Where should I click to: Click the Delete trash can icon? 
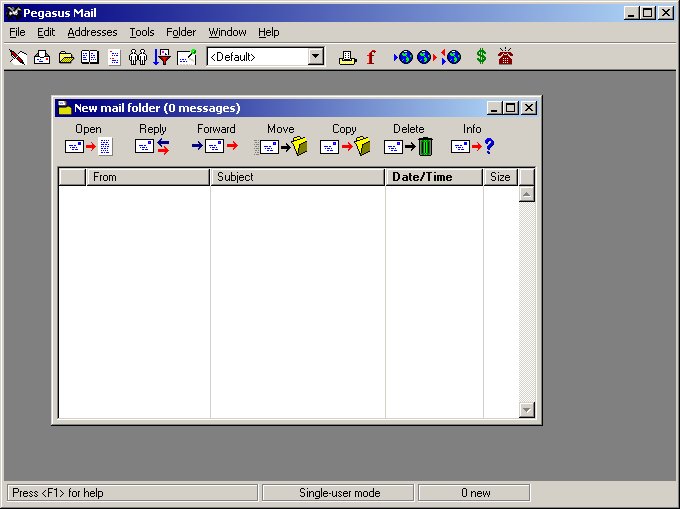(x=408, y=147)
